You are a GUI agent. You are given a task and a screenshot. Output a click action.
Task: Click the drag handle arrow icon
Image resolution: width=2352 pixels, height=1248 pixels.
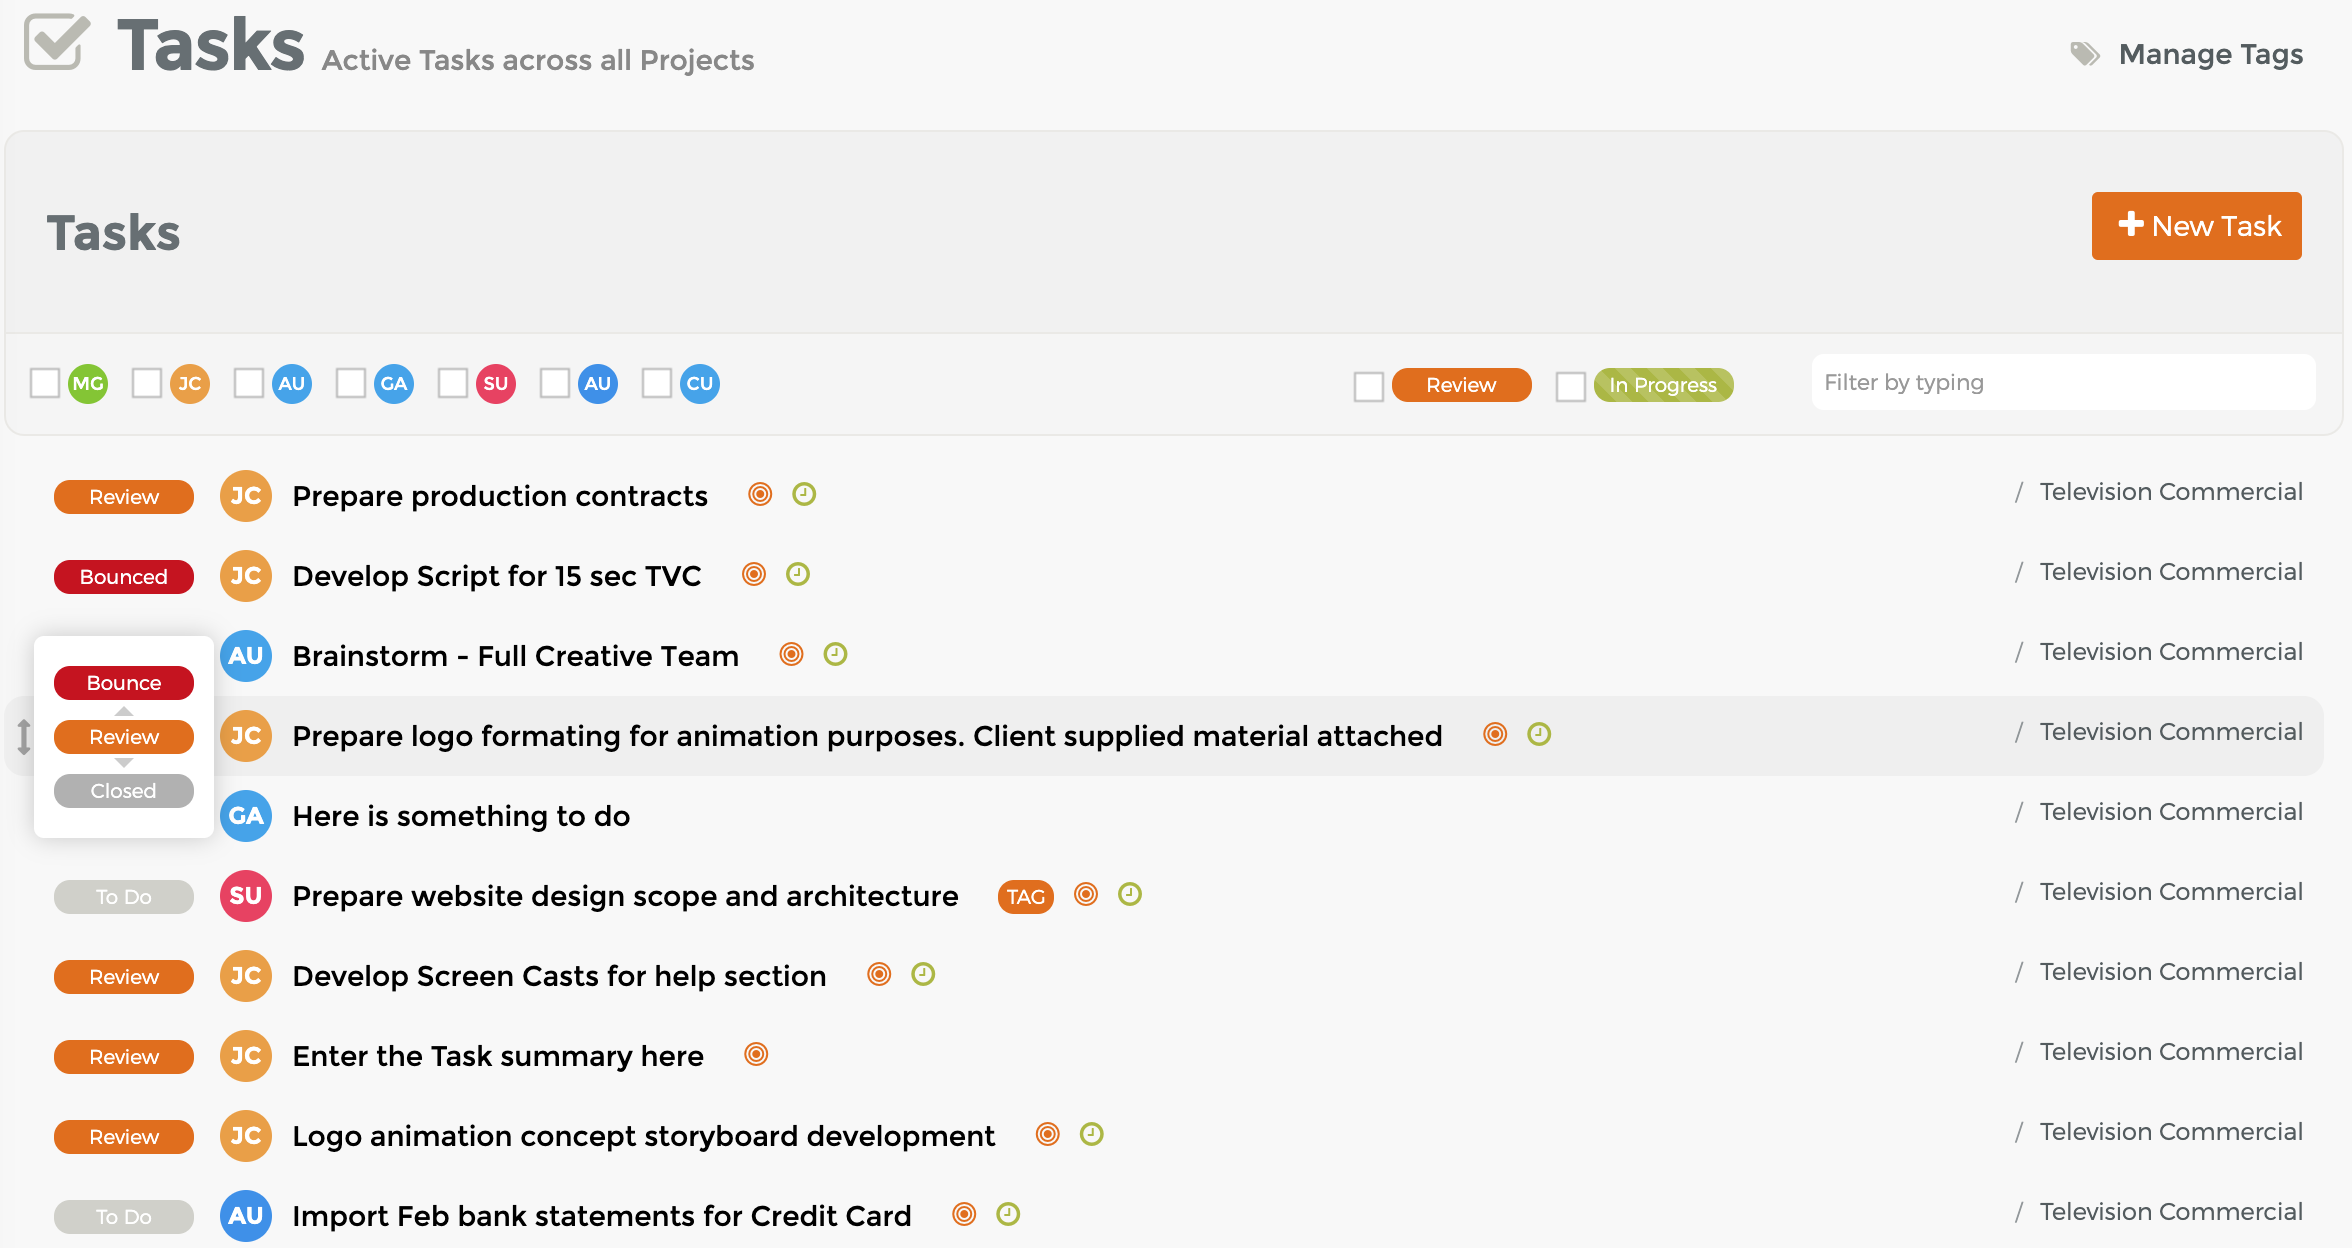tap(24, 737)
